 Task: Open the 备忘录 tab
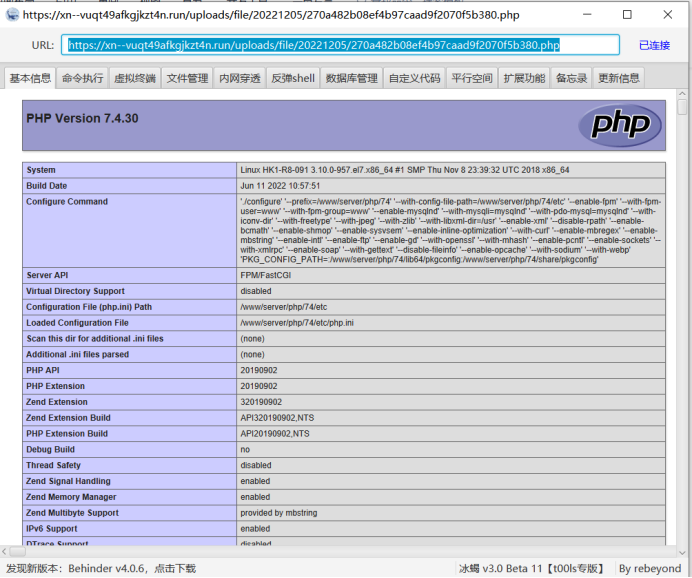572,78
